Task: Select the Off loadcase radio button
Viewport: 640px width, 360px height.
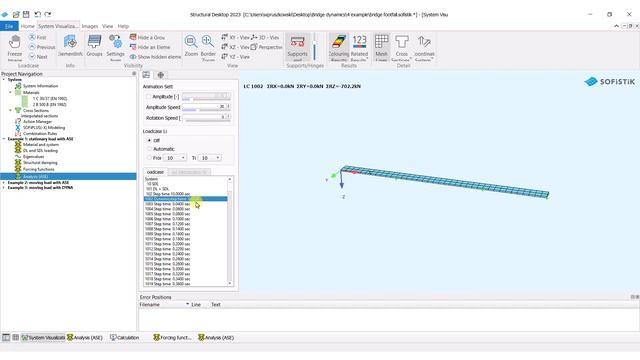Action: point(149,140)
